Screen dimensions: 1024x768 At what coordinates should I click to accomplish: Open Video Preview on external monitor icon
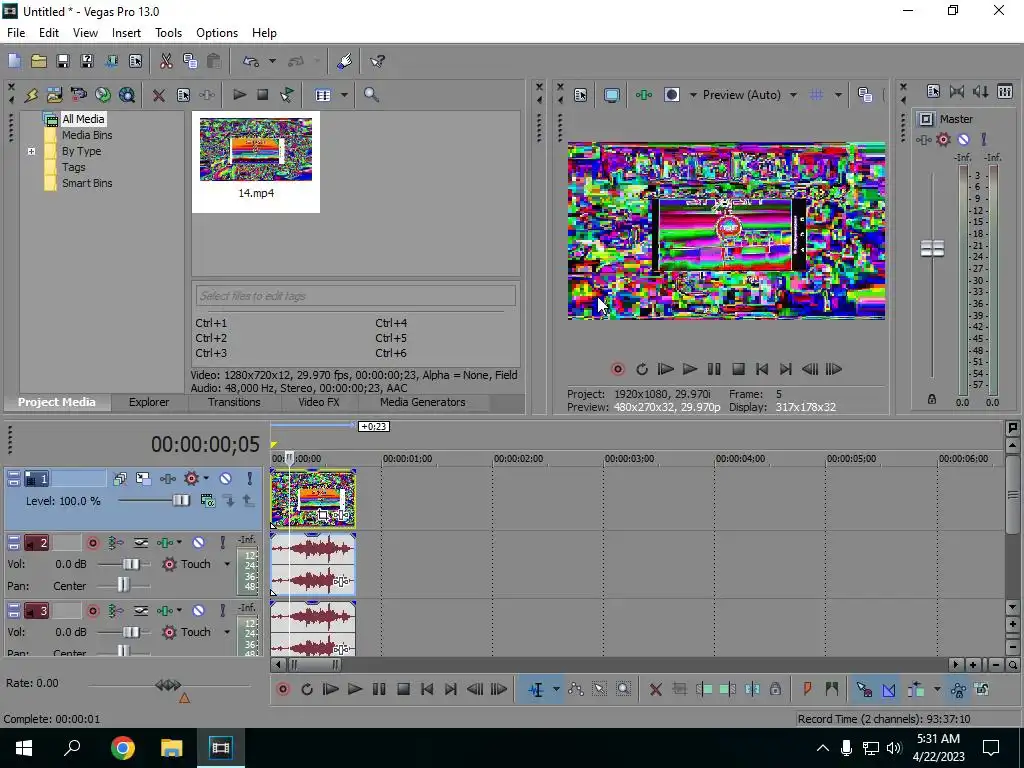(611, 95)
